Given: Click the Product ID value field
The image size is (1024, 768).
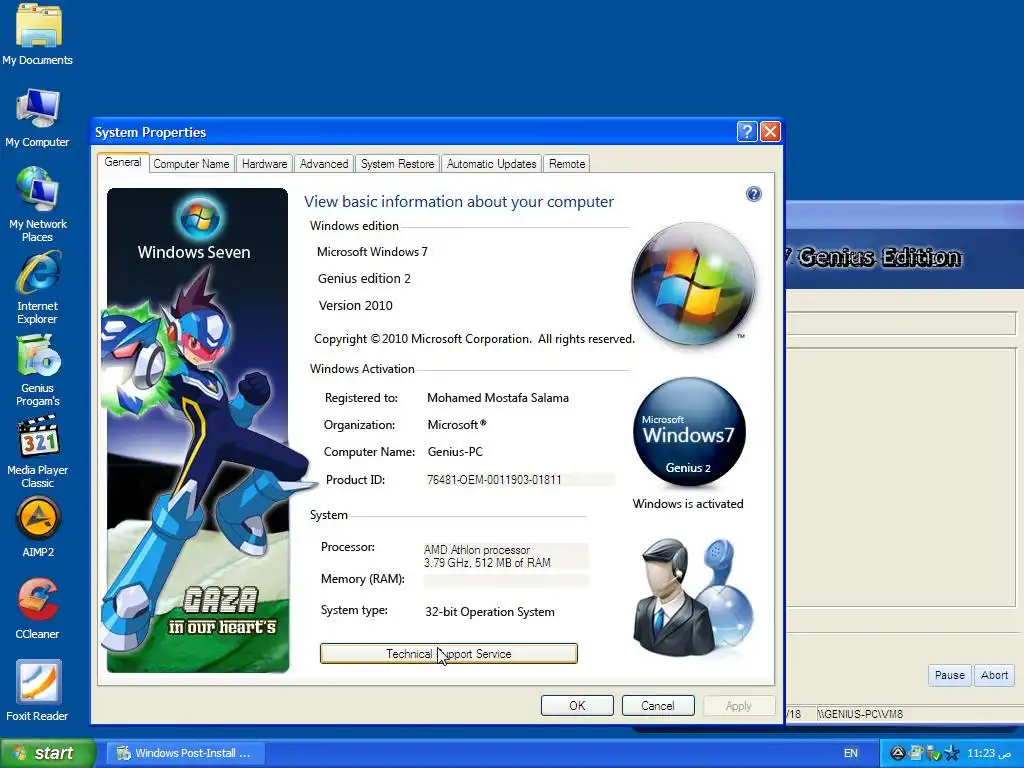Looking at the screenshot, I should click(520, 480).
